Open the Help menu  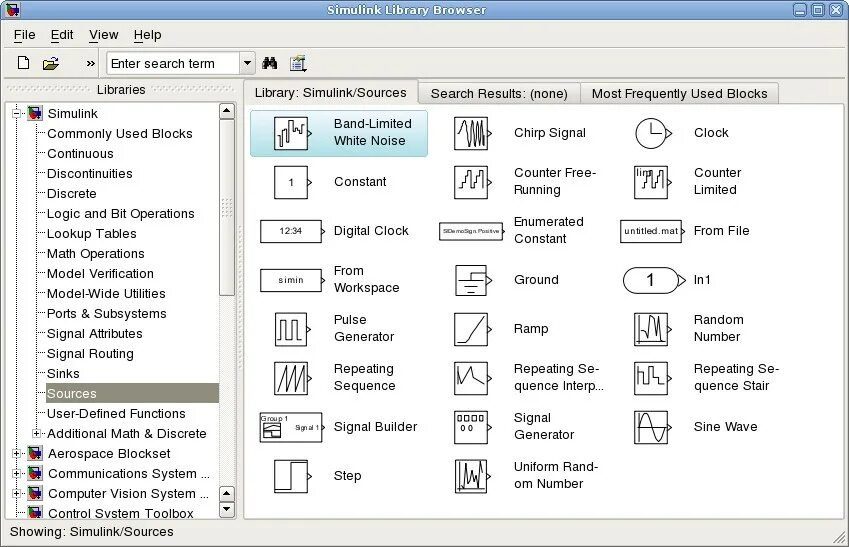pyautogui.click(x=147, y=35)
